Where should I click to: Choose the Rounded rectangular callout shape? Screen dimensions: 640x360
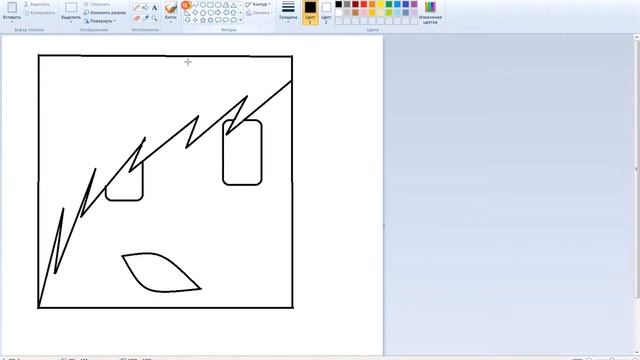(x=218, y=20)
